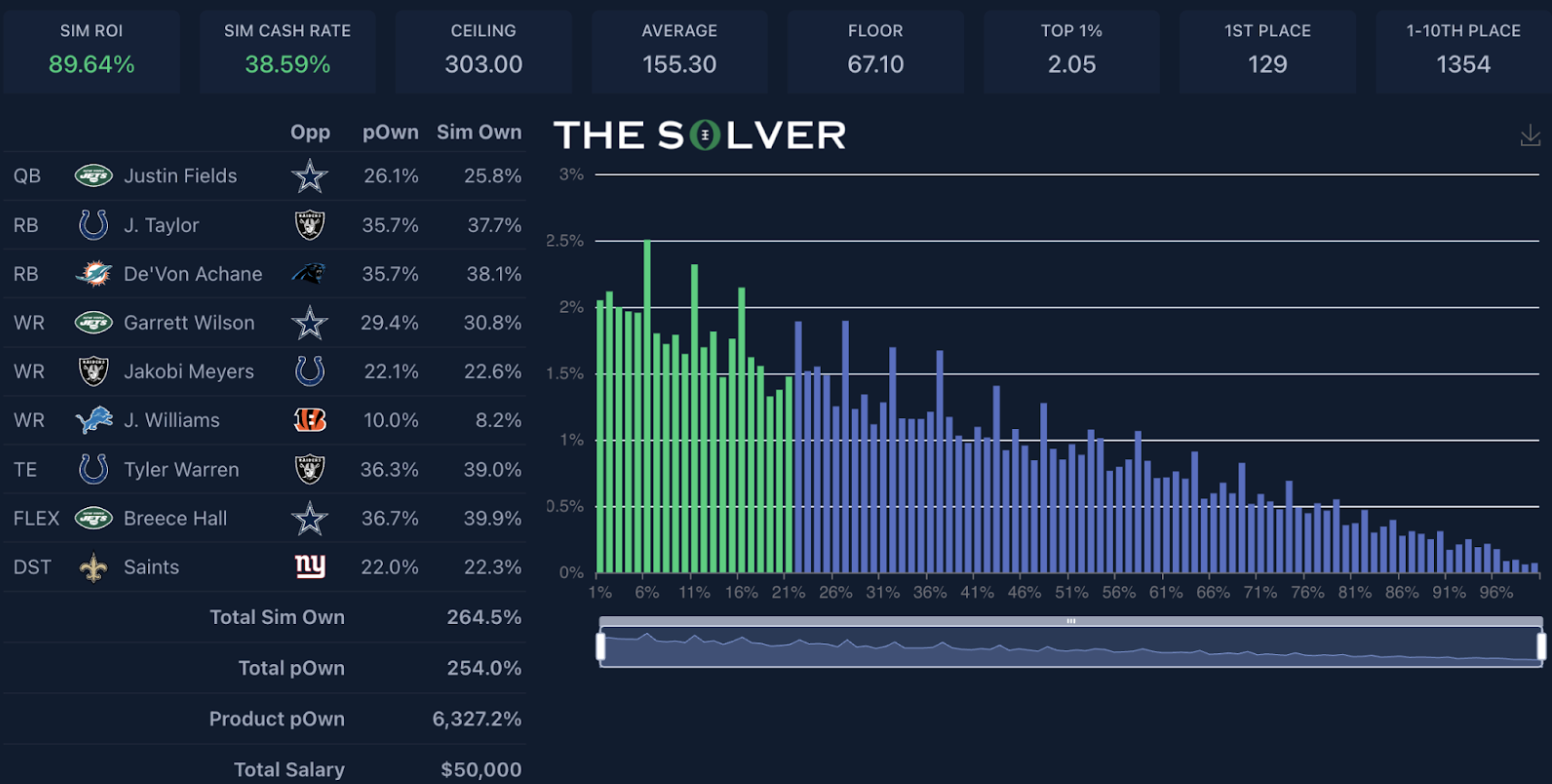Click the left handle of range slider
The height and width of the screenshot is (784, 1552).
point(601,646)
